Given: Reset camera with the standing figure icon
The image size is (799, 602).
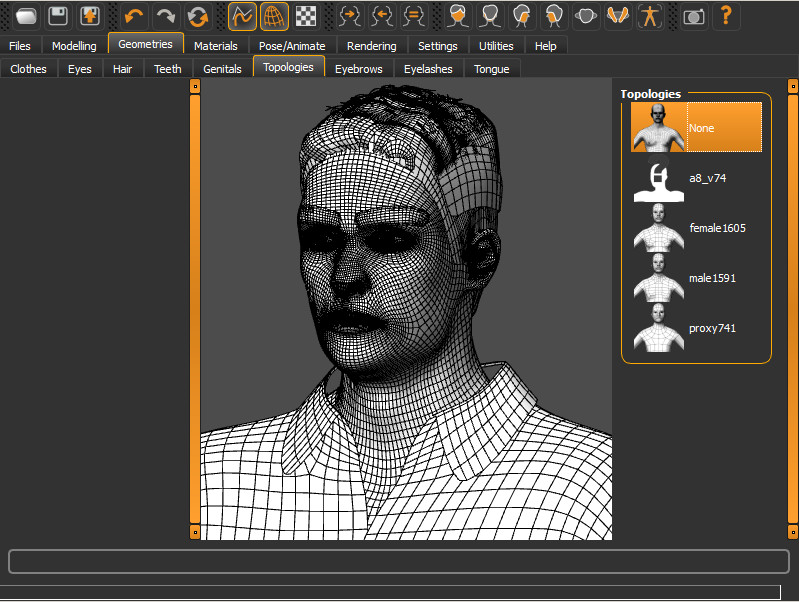Looking at the screenshot, I should coord(650,16).
